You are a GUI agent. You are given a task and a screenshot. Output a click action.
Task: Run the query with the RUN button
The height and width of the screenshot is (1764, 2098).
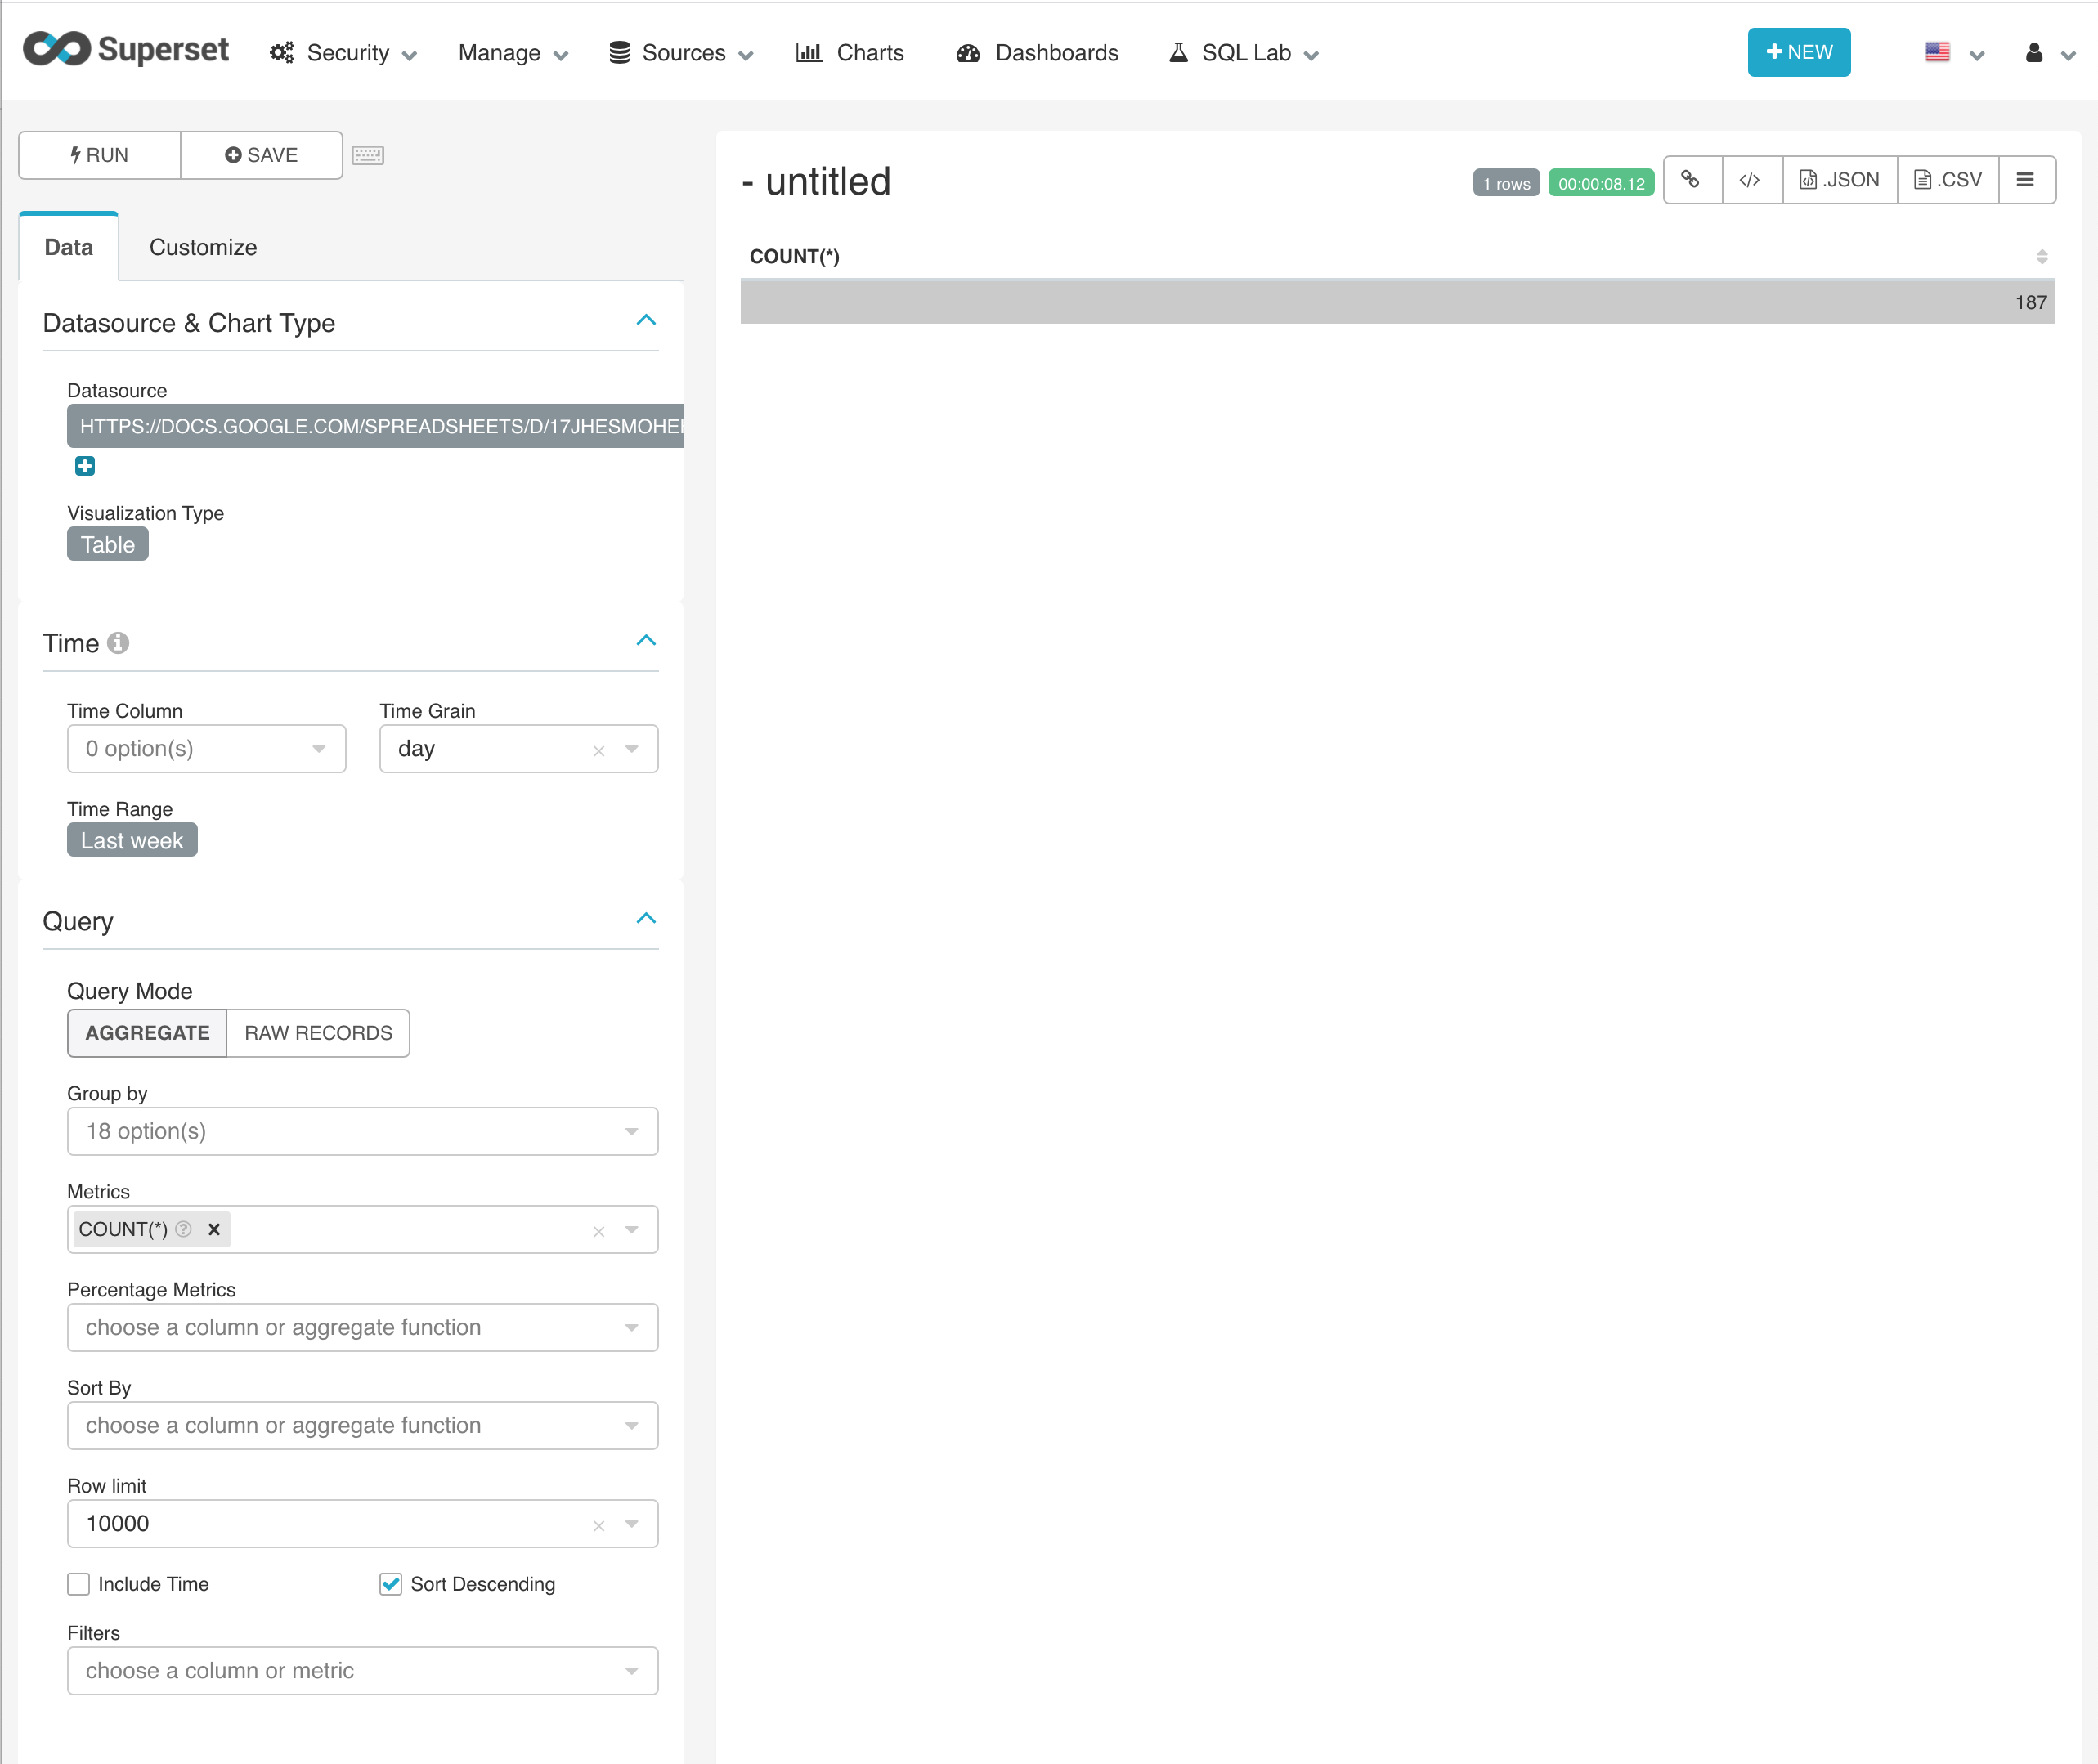(99, 155)
